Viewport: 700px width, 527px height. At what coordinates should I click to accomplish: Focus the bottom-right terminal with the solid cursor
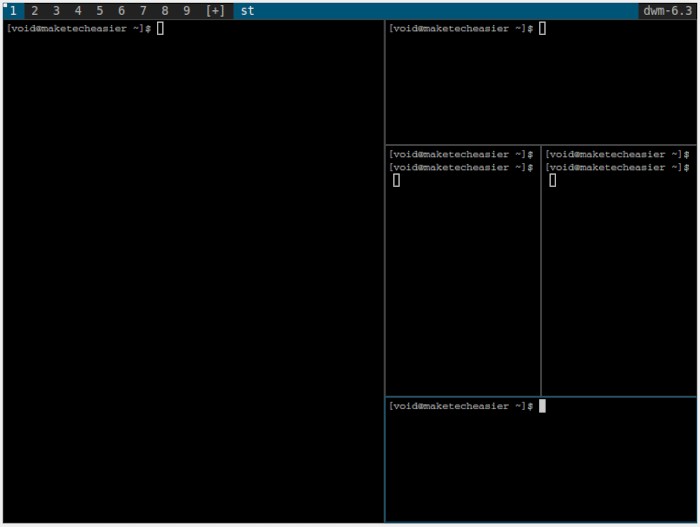pos(541,460)
